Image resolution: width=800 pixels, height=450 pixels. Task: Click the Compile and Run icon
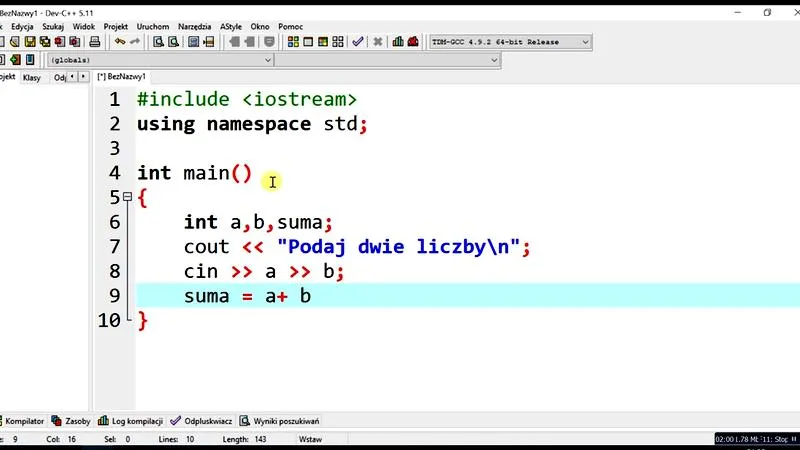(x=323, y=42)
